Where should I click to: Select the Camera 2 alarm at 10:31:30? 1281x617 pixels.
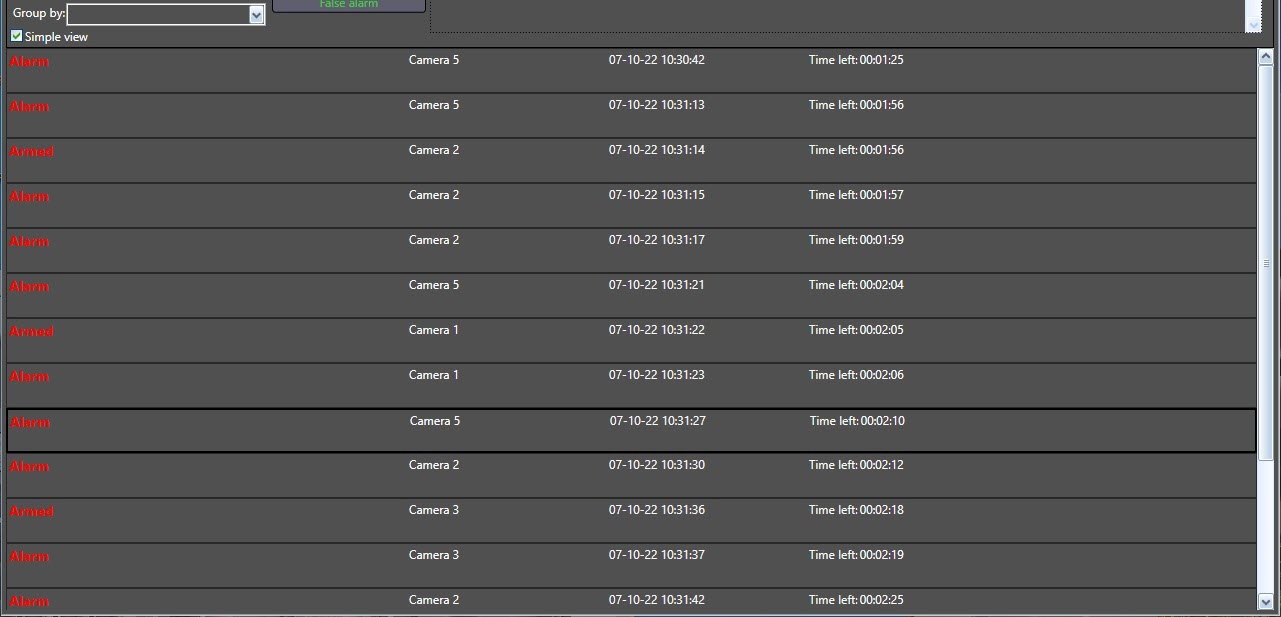tap(631, 475)
